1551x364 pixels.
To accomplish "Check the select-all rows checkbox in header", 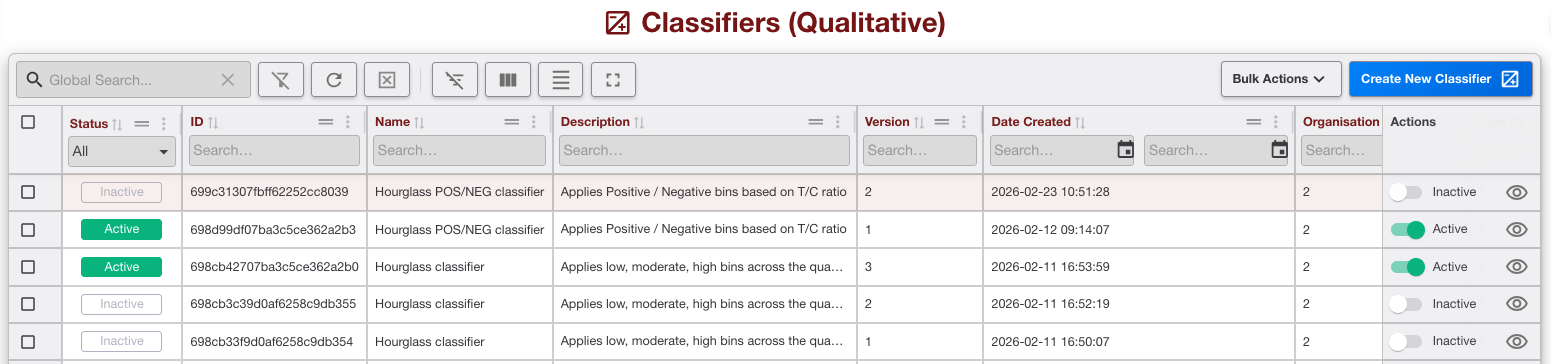I will point(28,122).
